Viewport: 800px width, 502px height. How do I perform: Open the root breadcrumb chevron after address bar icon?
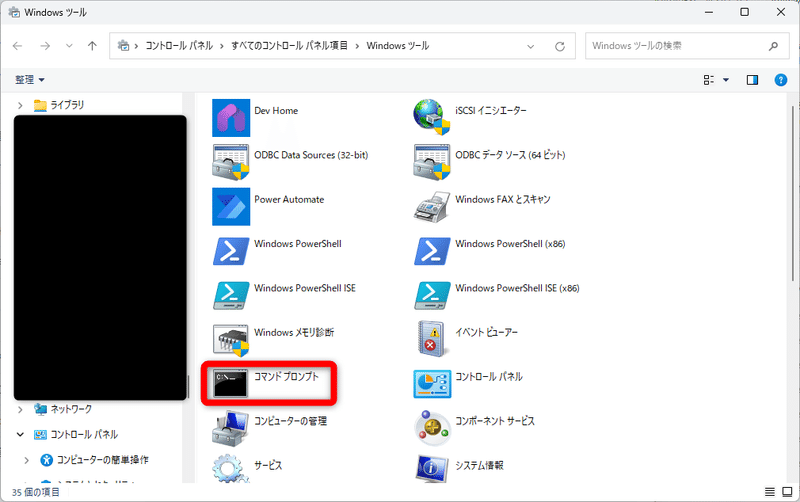[136, 46]
